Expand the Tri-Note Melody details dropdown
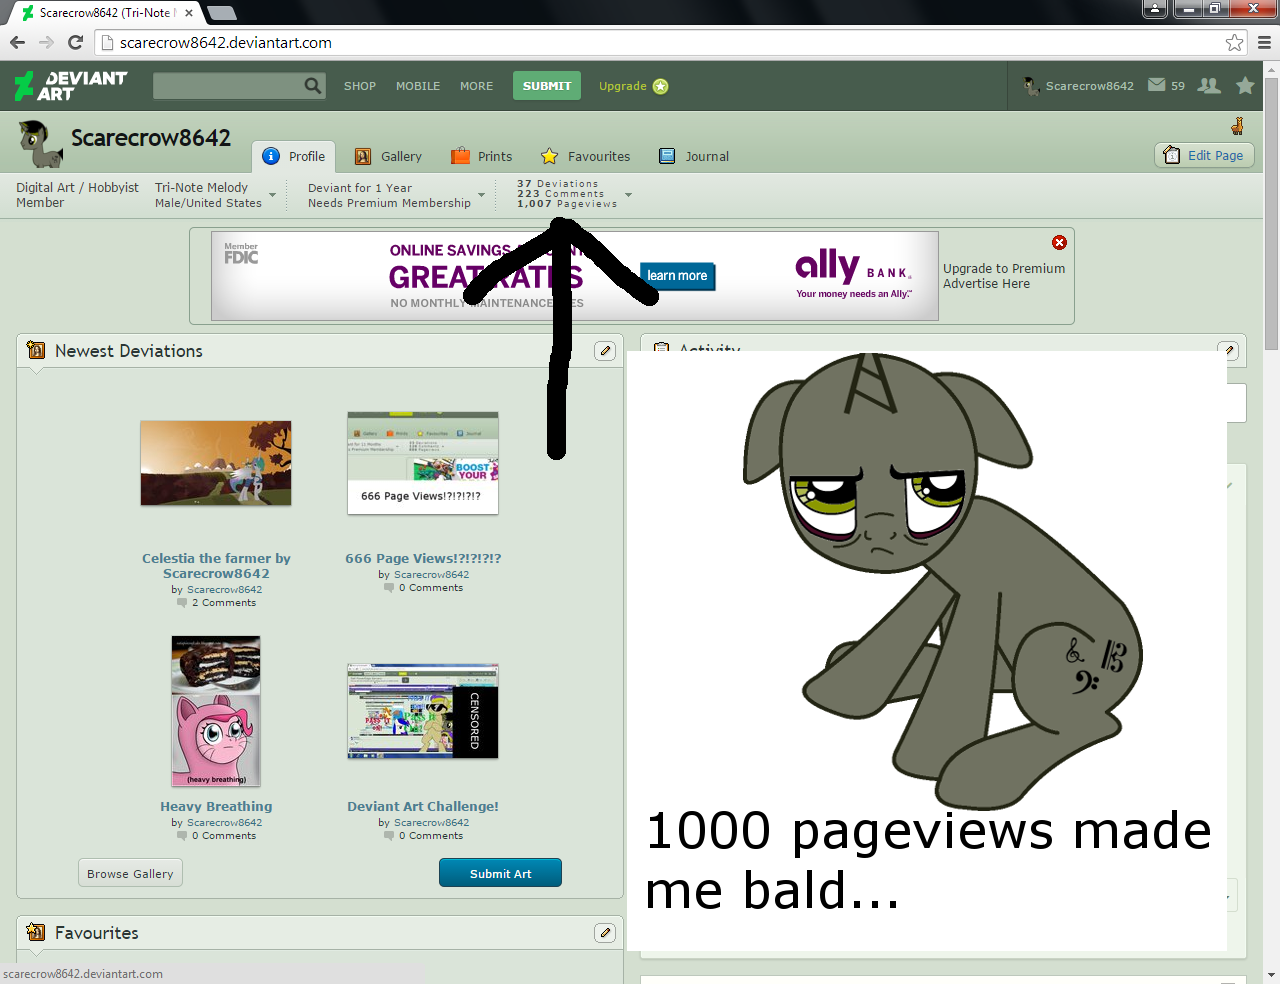This screenshot has height=984, width=1280. 272,195
